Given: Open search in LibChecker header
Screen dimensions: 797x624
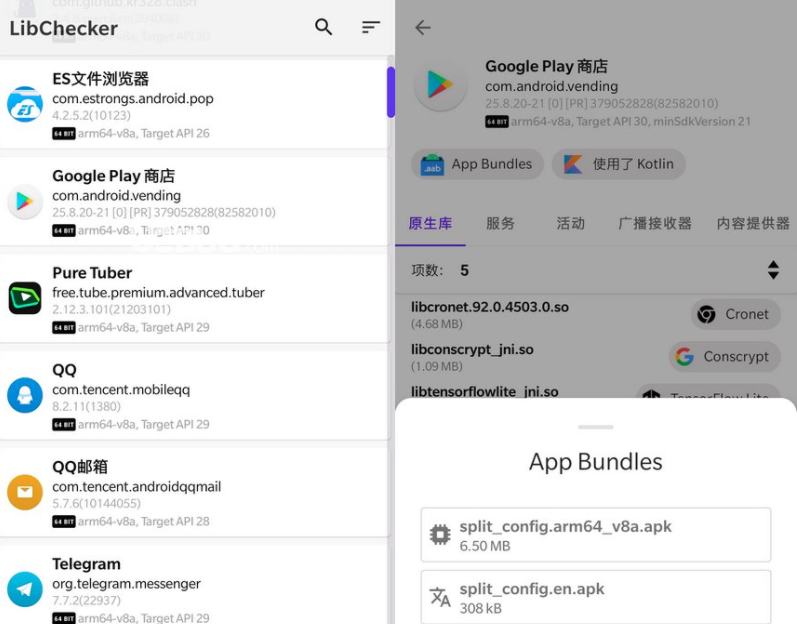Looking at the screenshot, I should [x=323, y=26].
